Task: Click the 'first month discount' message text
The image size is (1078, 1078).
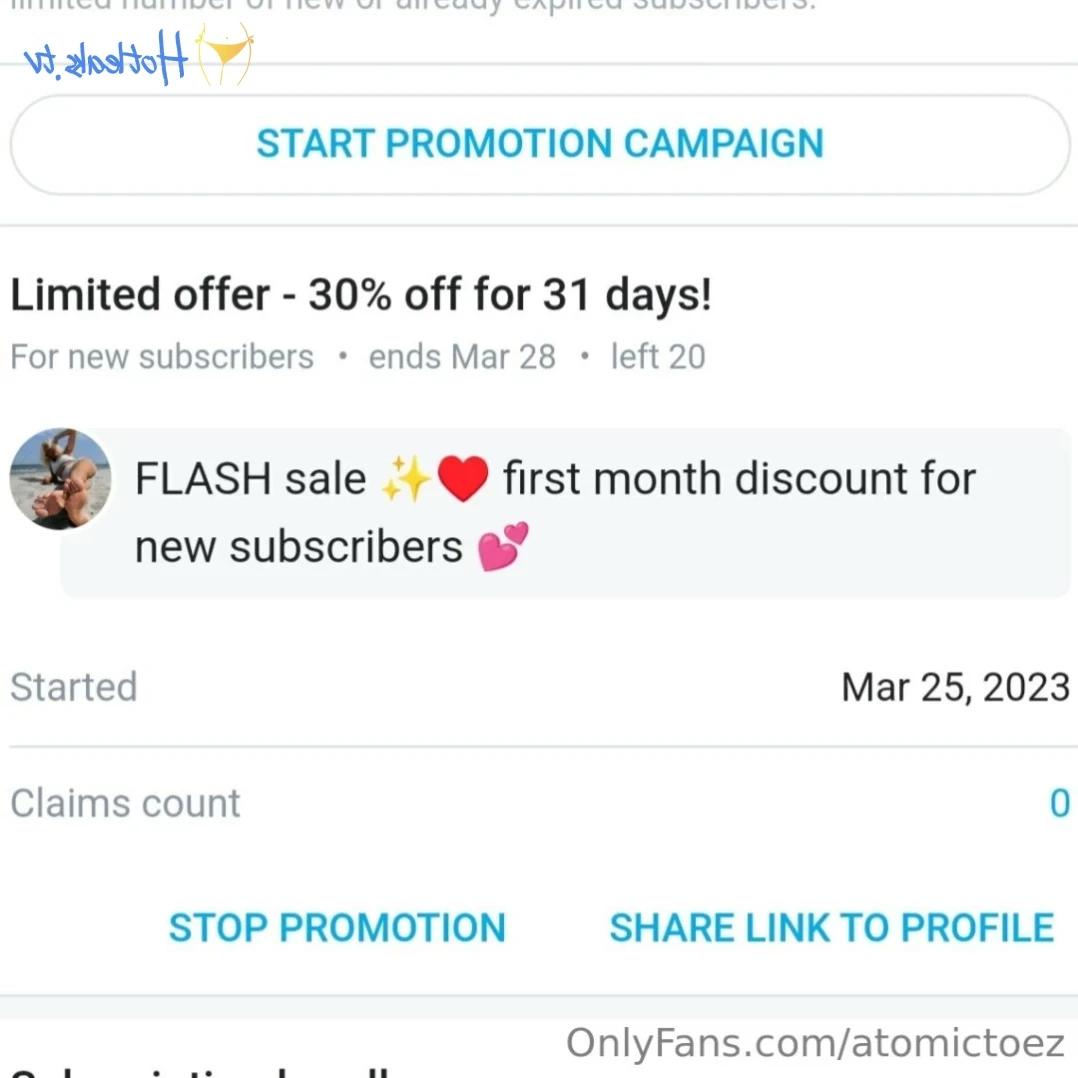Action: [x=739, y=479]
